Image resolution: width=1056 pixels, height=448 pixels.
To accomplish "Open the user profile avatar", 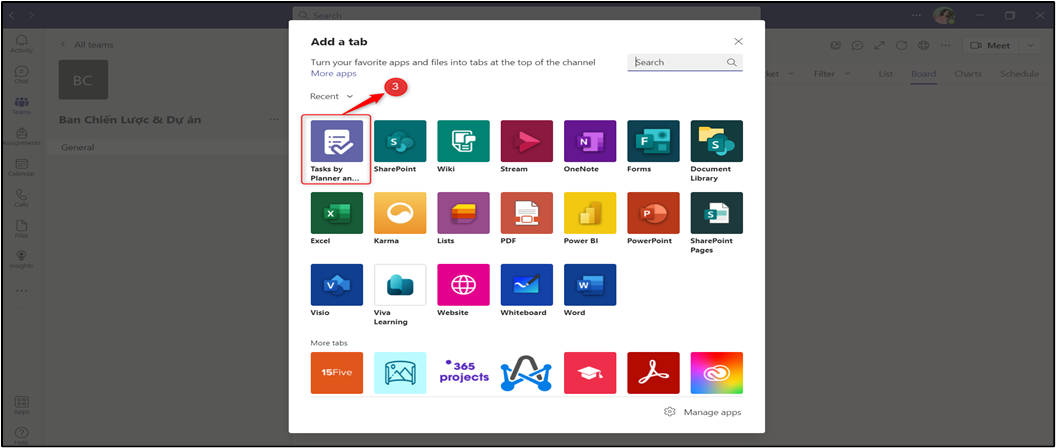I will pos(944,15).
